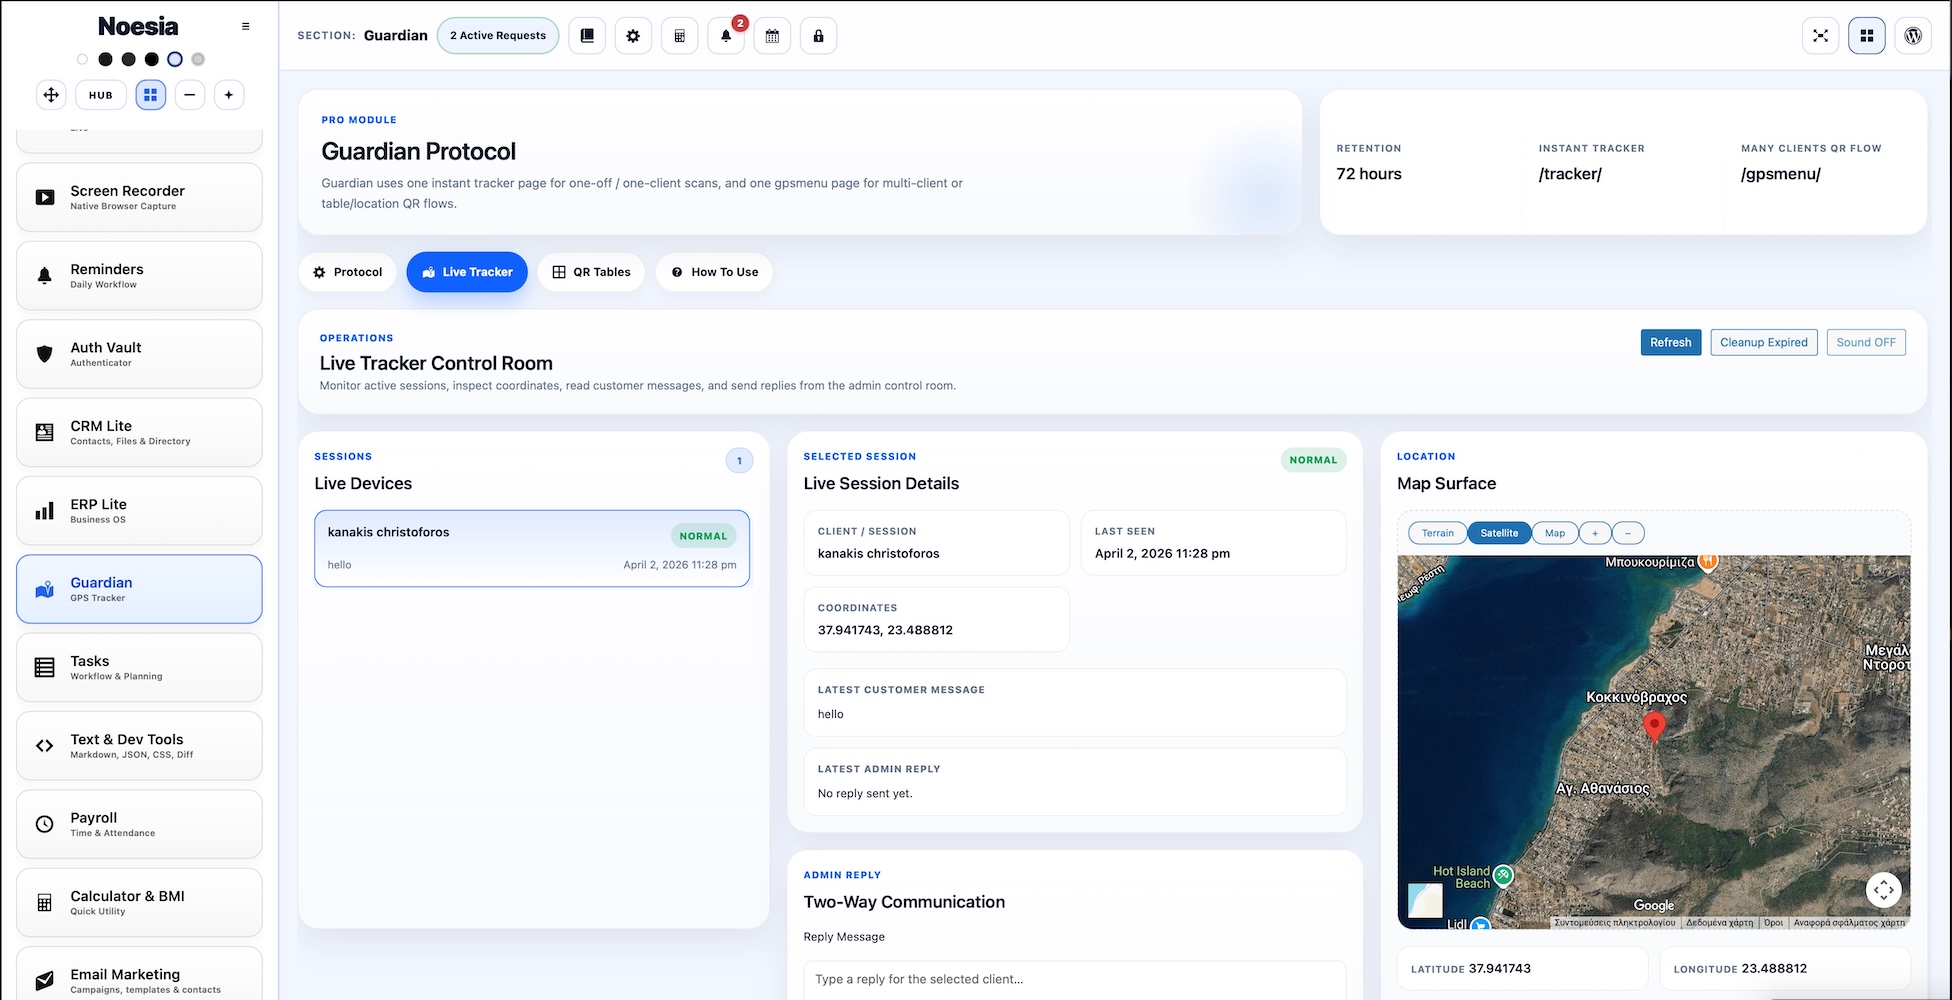1952x1000 pixels.
Task: Switch map to Terrain view
Action: (x=1438, y=533)
